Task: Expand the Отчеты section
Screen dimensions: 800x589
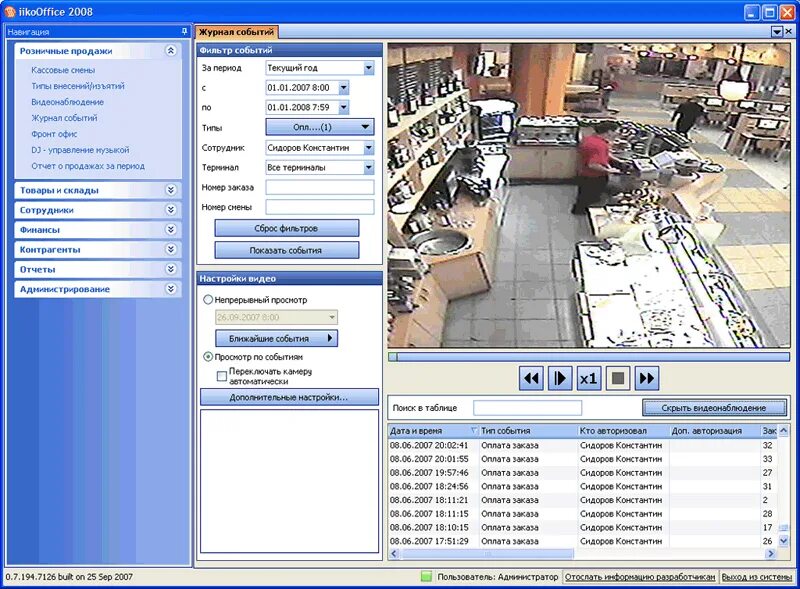Action: 171,269
